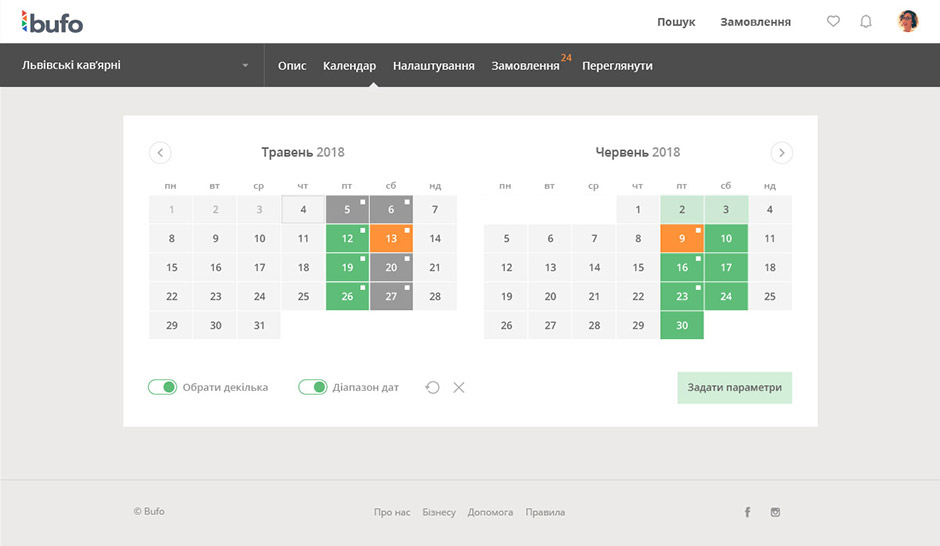The height and width of the screenshot is (546, 940).
Task: Click the clear selection X icon
Action: 459,387
